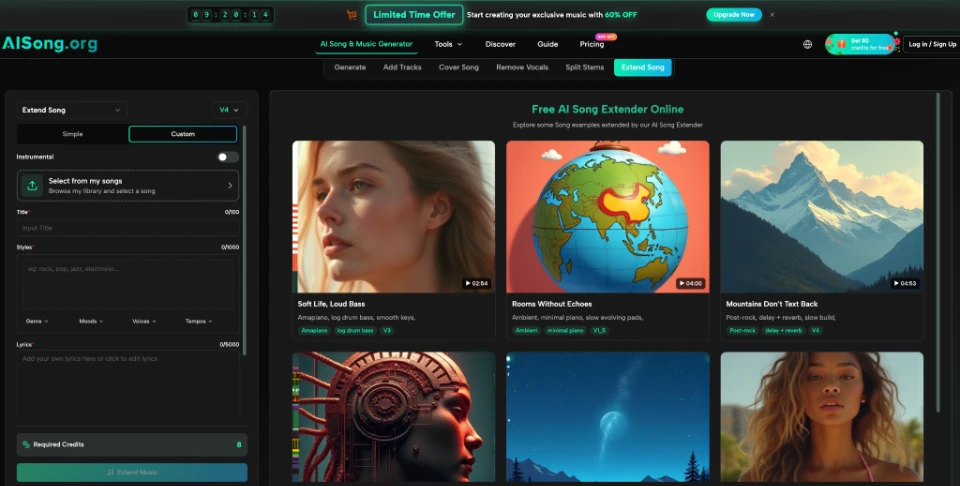
Task: Expand Select from my songs chevron
Action: 230,185
